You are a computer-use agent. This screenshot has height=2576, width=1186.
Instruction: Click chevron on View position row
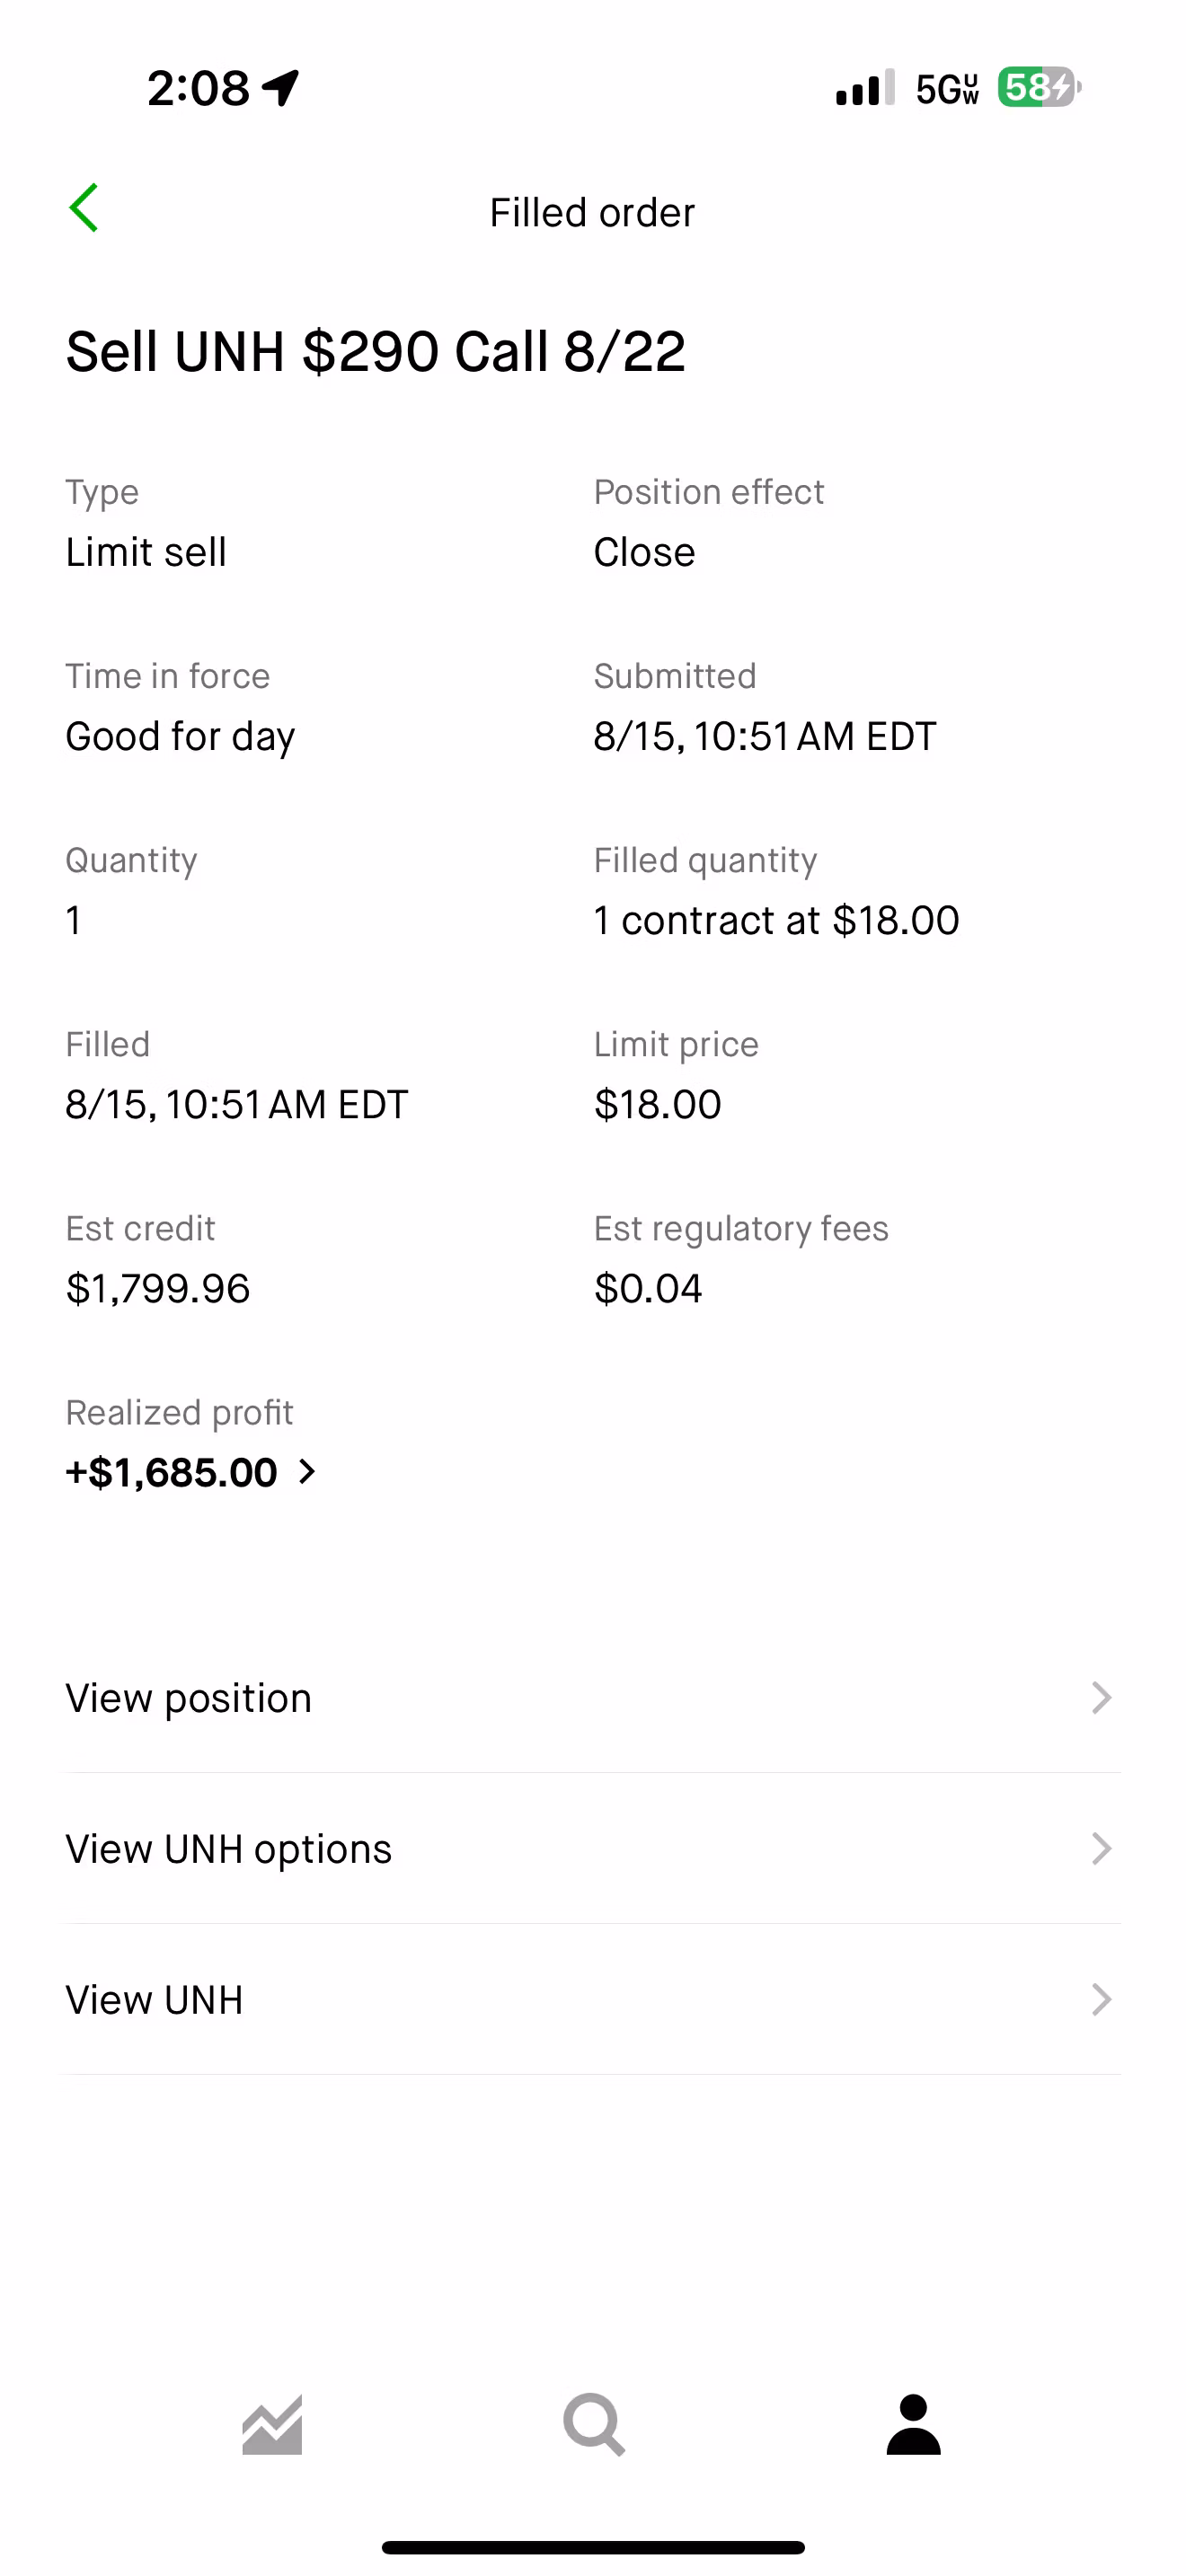tap(1101, 1698)
